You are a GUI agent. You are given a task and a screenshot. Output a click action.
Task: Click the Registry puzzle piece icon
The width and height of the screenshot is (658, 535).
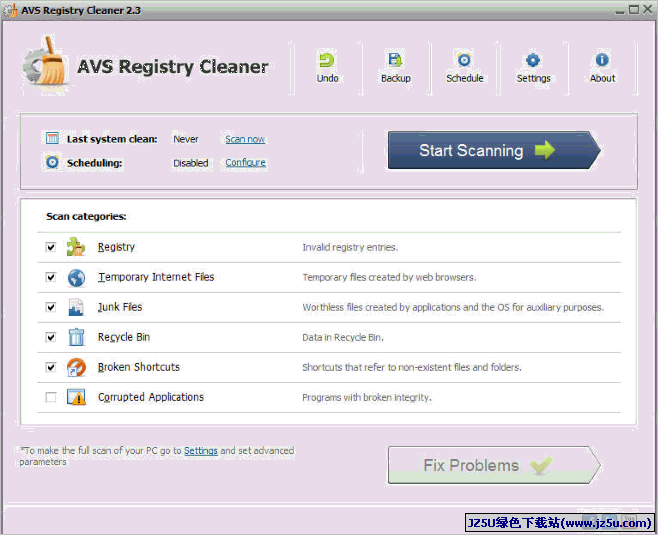pyautogui.click(x=76, y=247)
